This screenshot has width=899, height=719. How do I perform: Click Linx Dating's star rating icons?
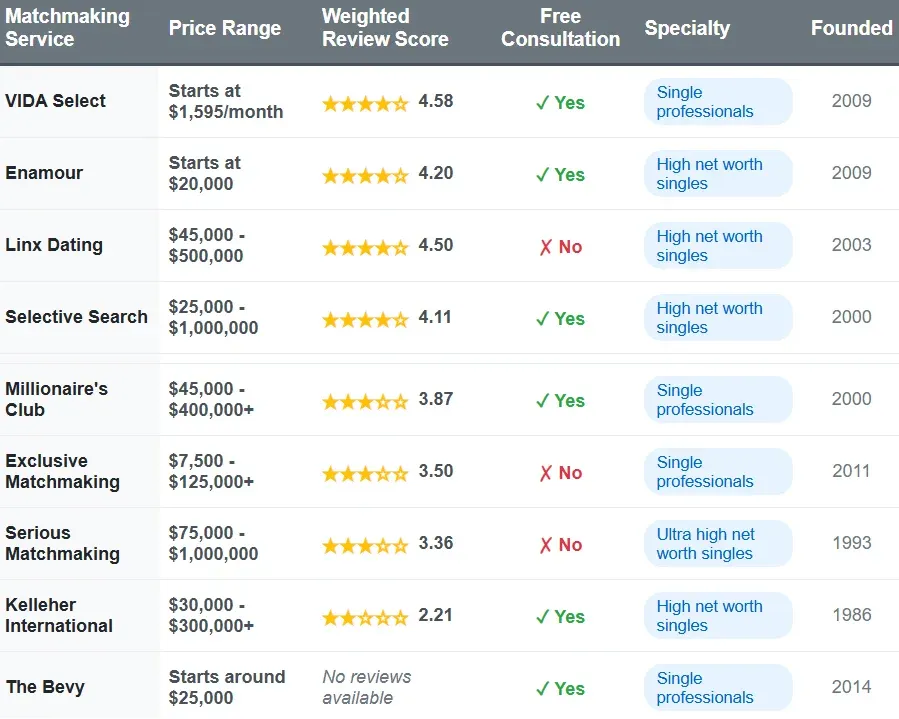click(x=365, y=247)
